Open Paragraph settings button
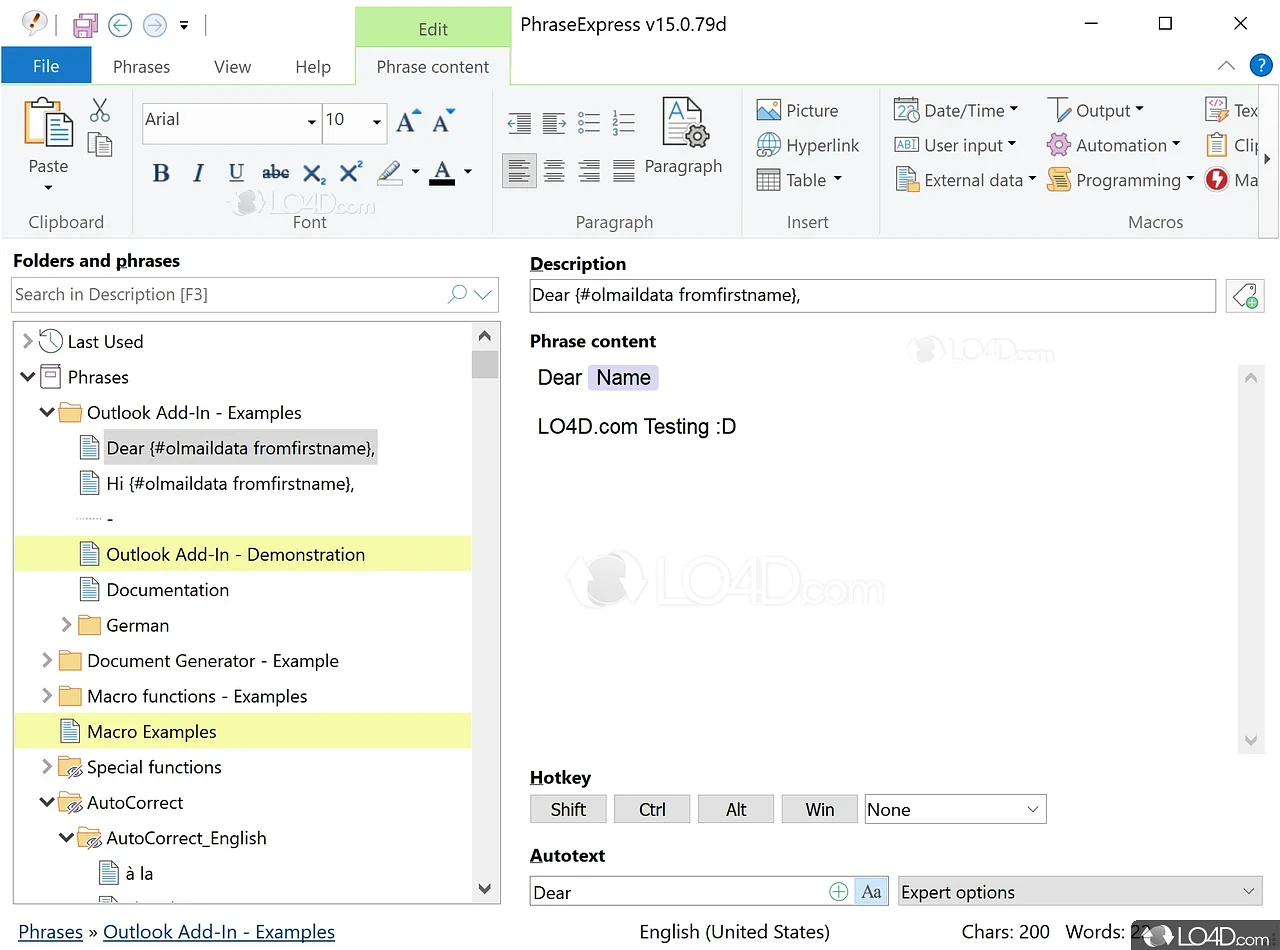 tap(683, 137)
